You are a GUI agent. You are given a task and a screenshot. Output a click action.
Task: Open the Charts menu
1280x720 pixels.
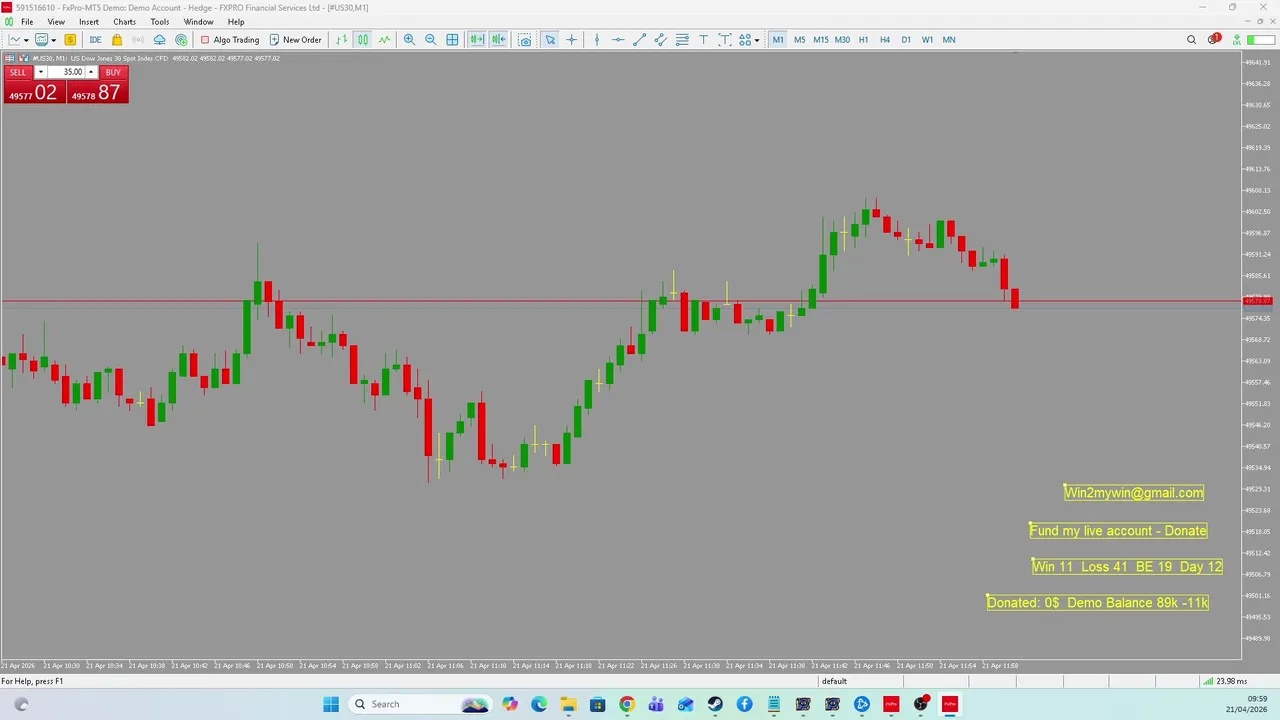click(124, 22)
